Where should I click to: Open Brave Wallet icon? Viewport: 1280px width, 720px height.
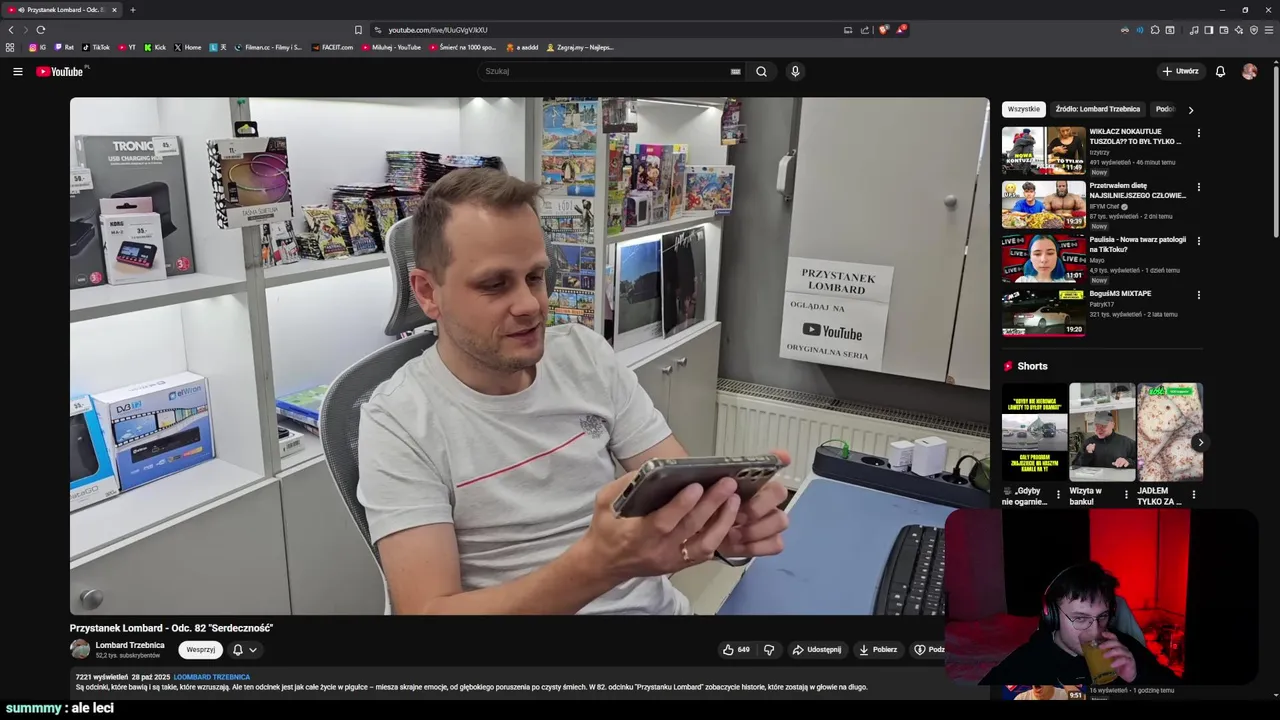coord(1224,30)
